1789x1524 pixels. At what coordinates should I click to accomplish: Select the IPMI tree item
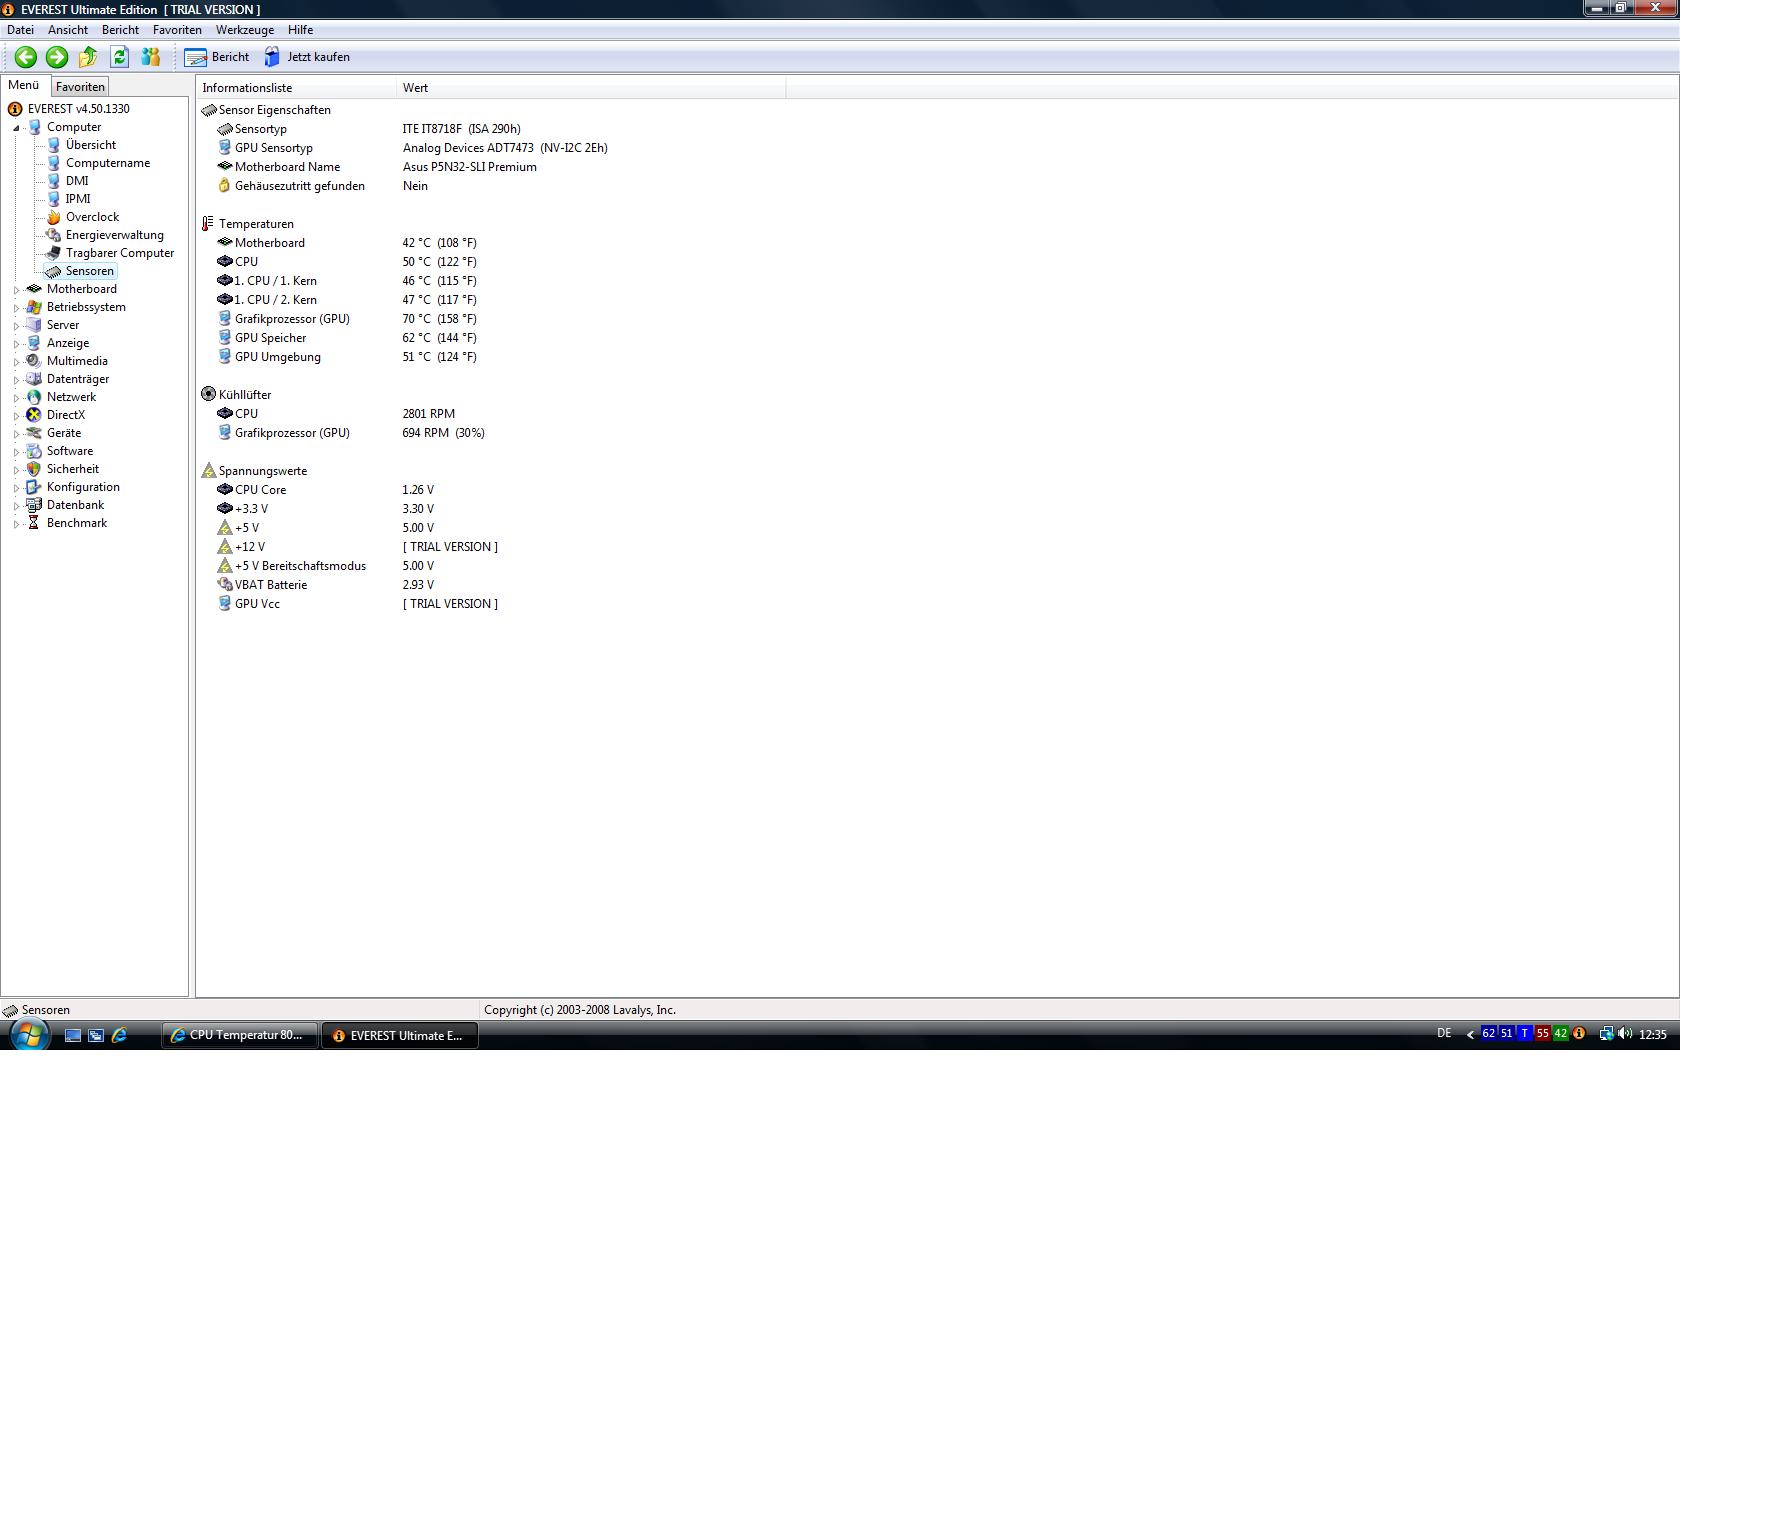[x=78, y=199]
